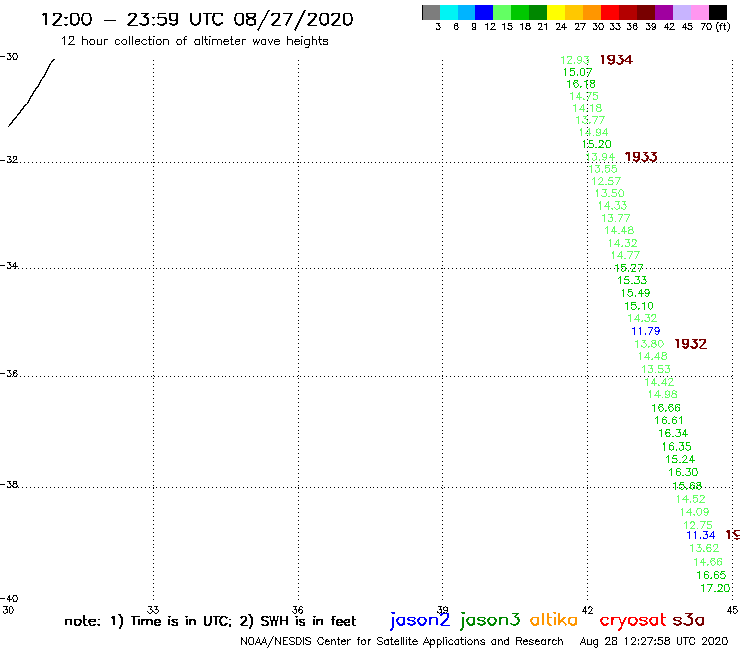Click the 12.57 wave height value
Image resolution: width=740 pixels, height=650 pixels.
[606, 181]
